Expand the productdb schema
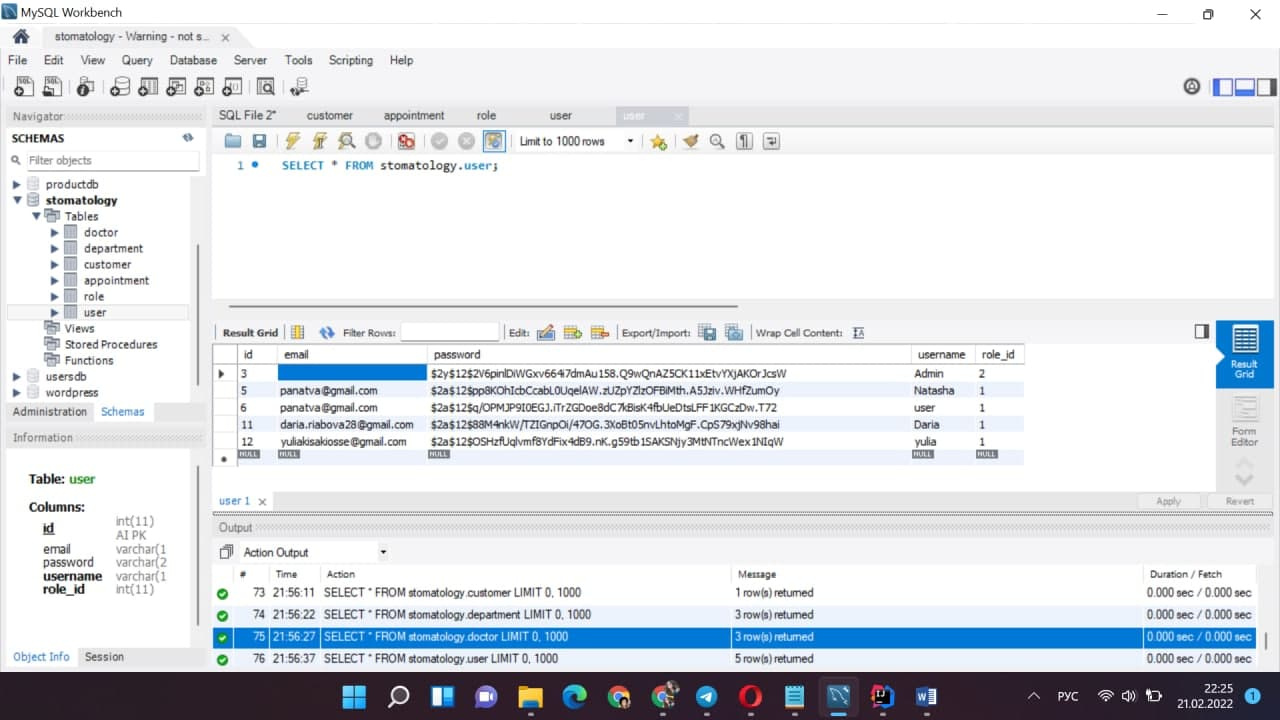 point(16,184)
